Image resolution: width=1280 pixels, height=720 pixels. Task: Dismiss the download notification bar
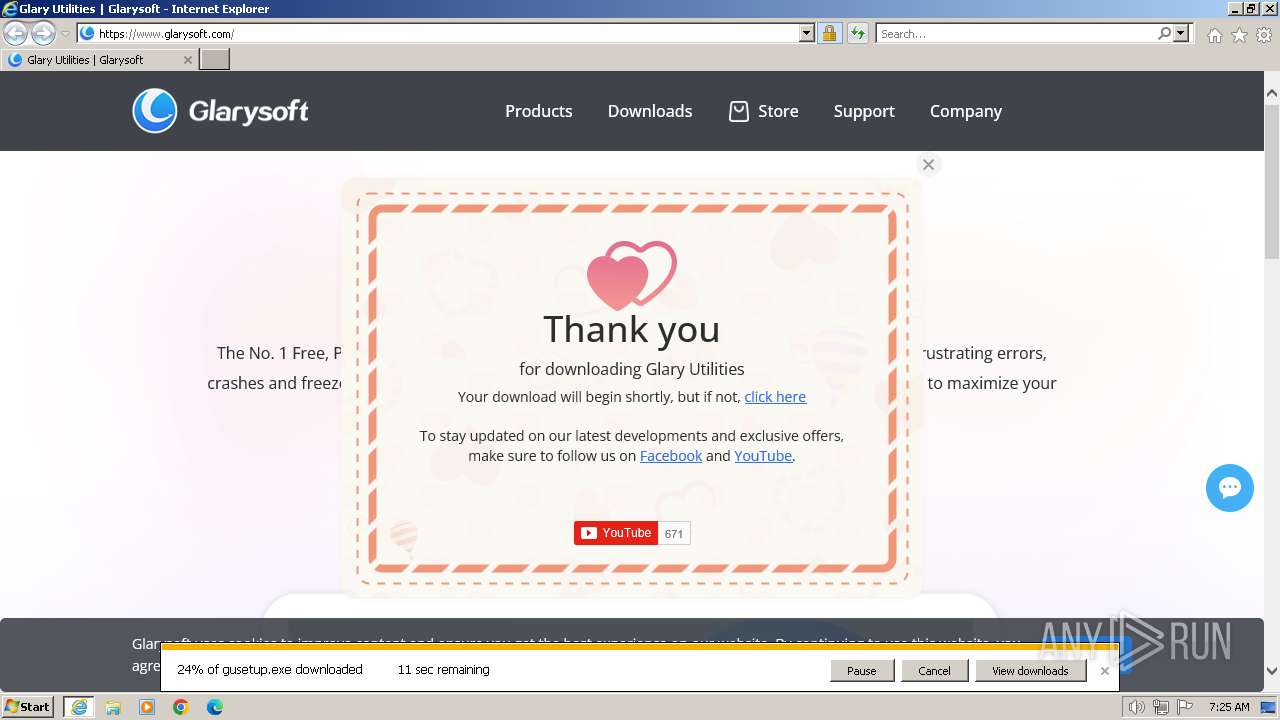click(1105, 671)
